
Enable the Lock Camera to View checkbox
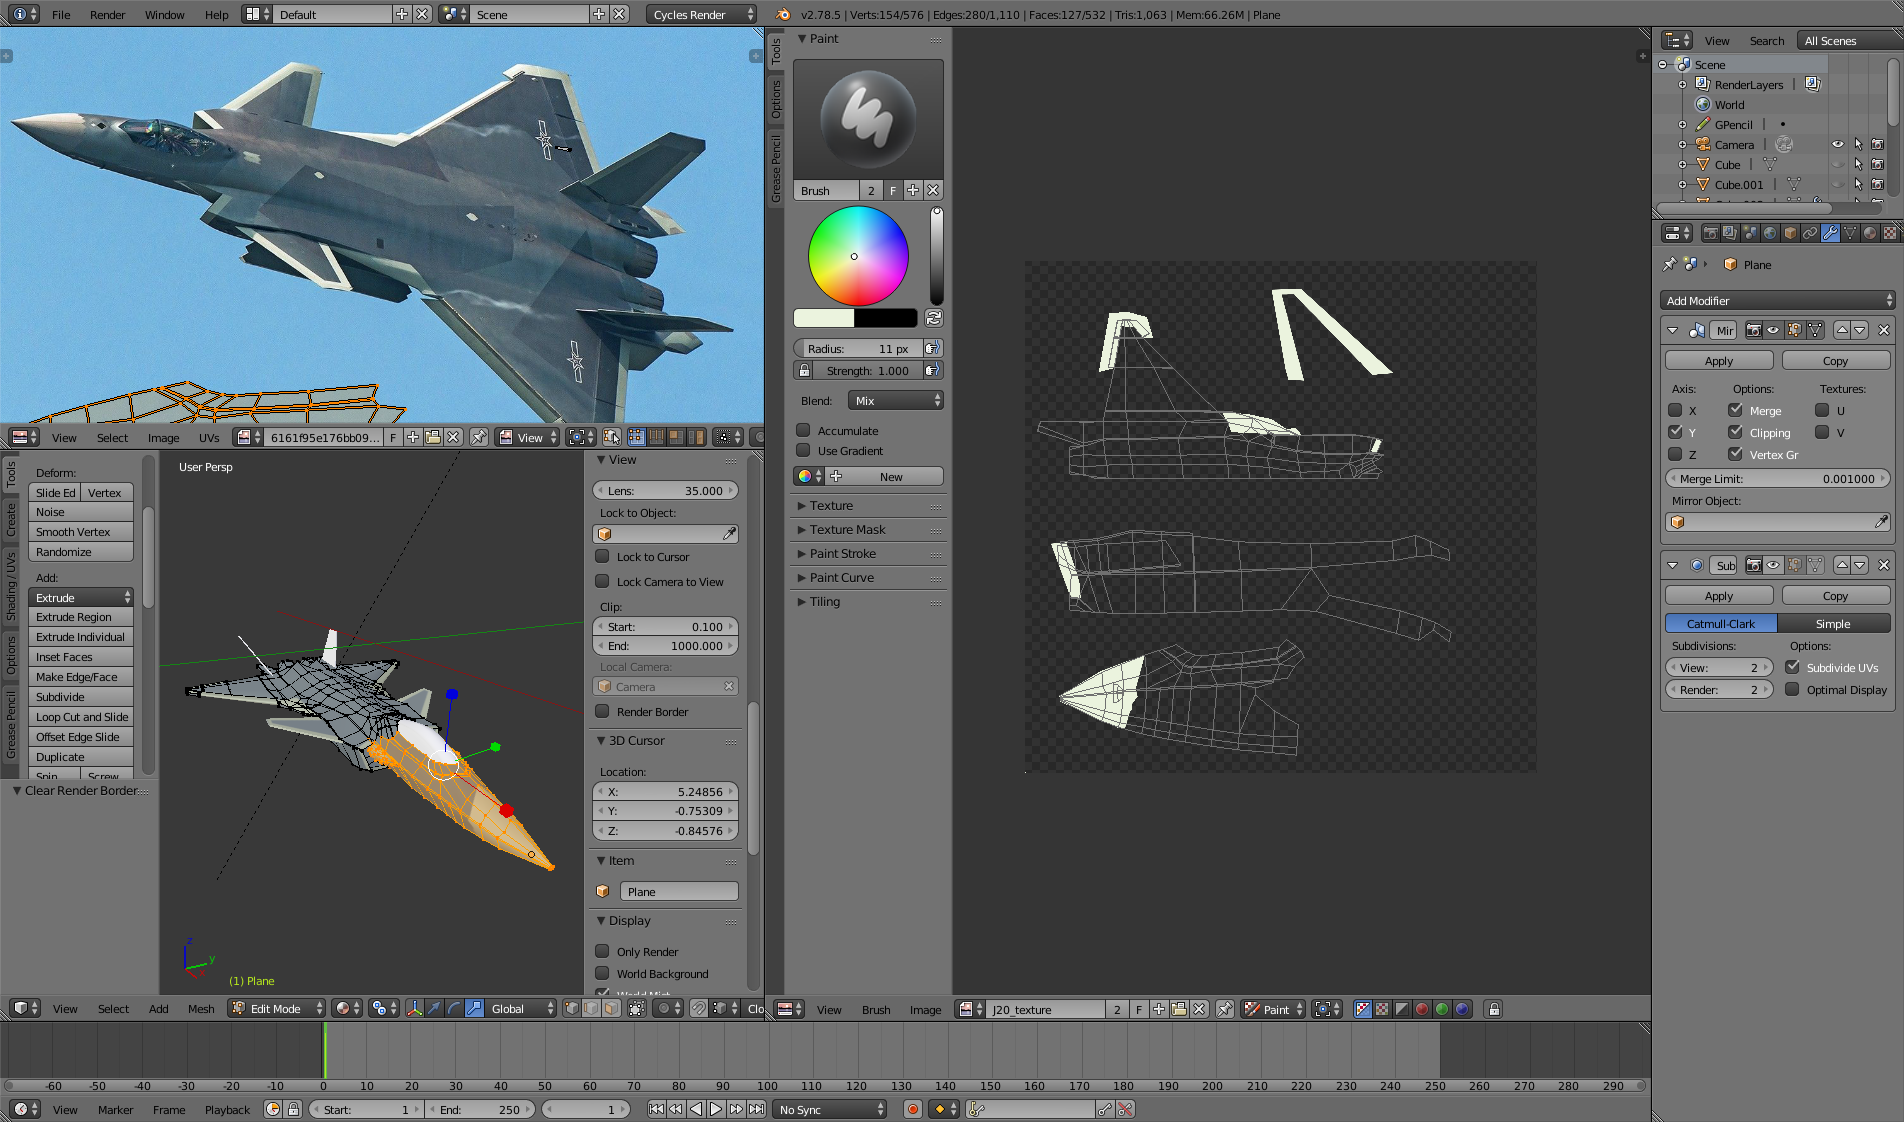tap(602, 581)
